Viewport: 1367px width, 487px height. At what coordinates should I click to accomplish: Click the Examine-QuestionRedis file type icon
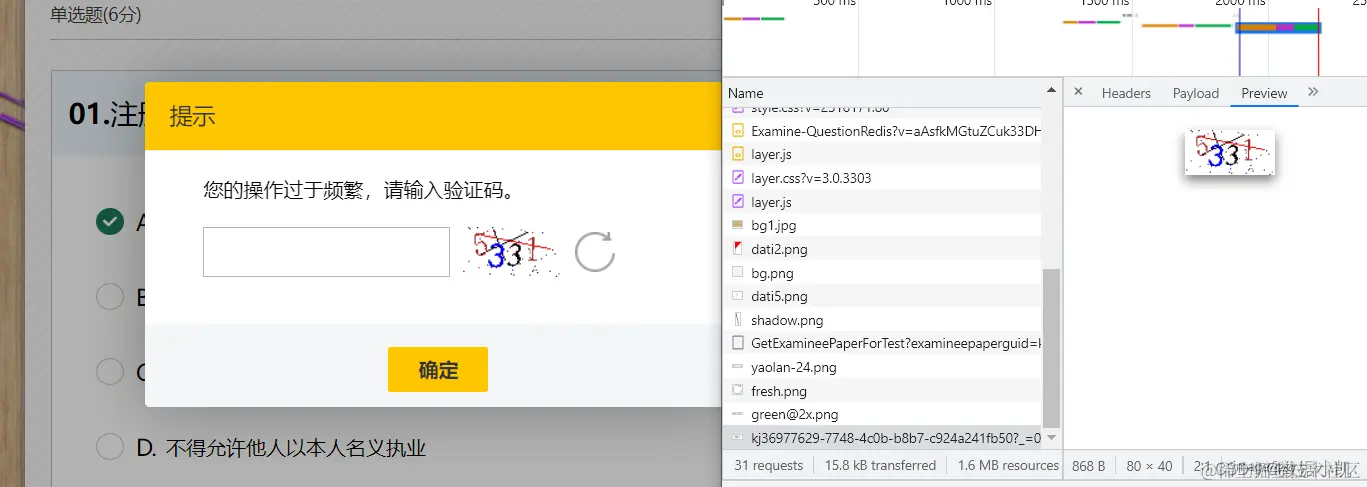click(x=738, y=130)
